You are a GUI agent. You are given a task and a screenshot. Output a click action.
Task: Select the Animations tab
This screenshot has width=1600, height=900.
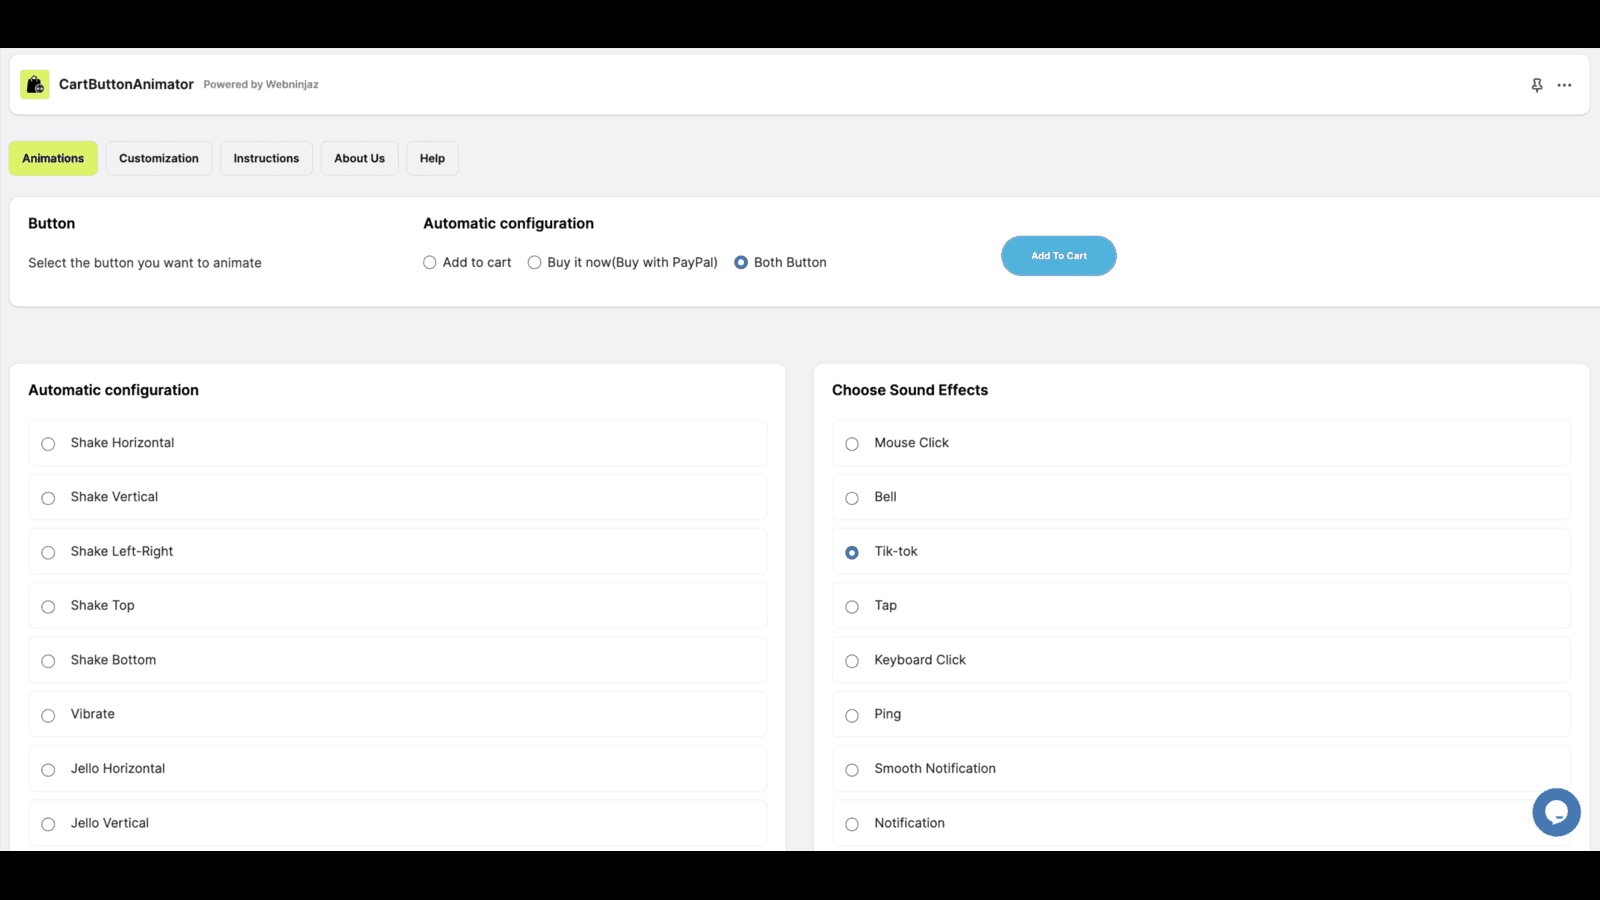coord(53,158)
